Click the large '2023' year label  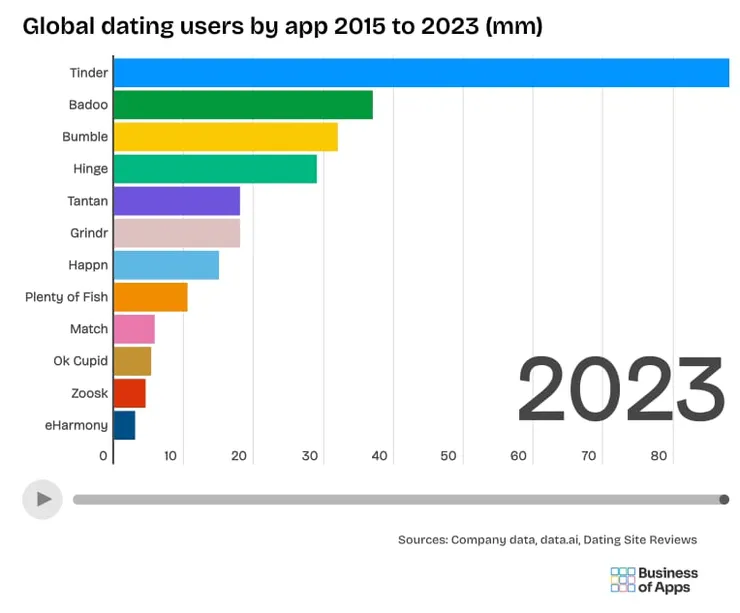(x=621, y=389)
